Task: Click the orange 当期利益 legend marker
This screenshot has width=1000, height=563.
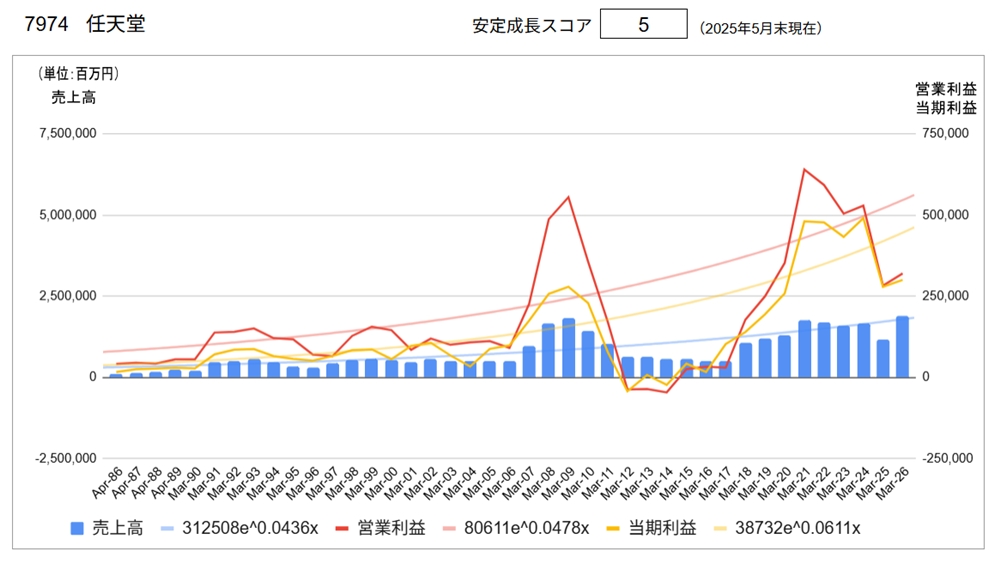Action: pos(613,529)
